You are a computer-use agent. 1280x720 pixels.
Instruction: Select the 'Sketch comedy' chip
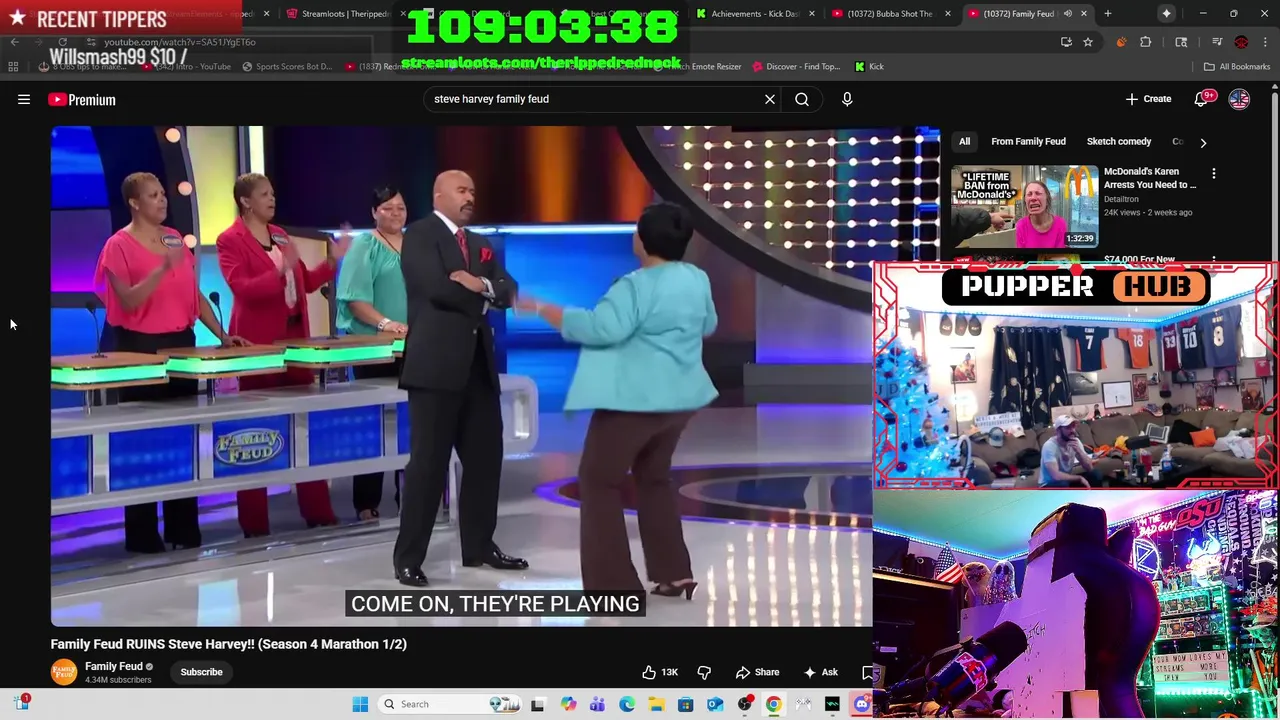pyautogui.click(x=1119, y=141)
